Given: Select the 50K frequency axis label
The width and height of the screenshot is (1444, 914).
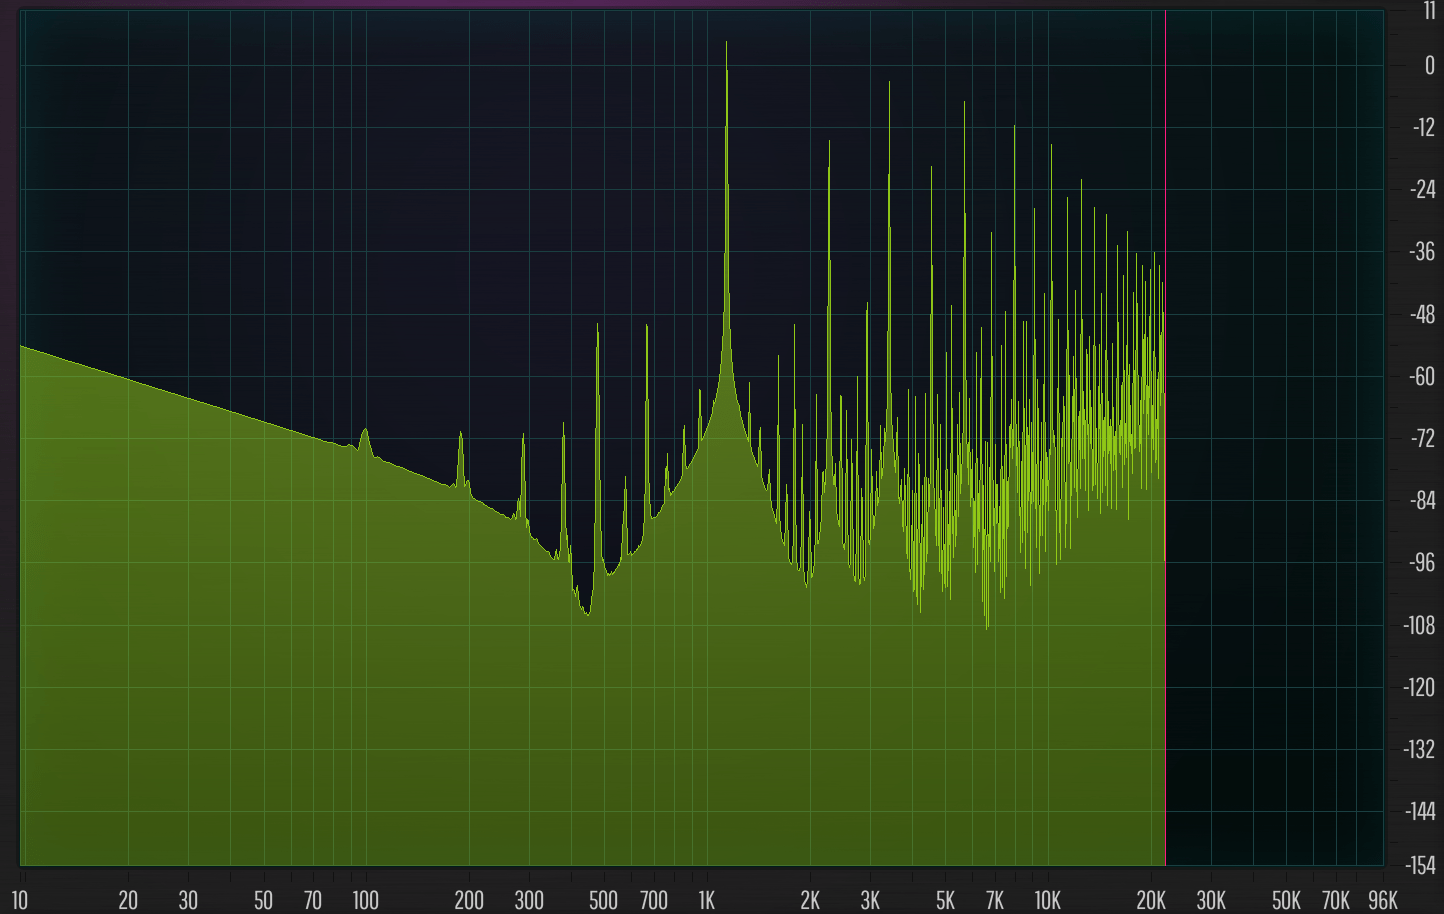Looking at the screenshot, I should click(1286, 900).
